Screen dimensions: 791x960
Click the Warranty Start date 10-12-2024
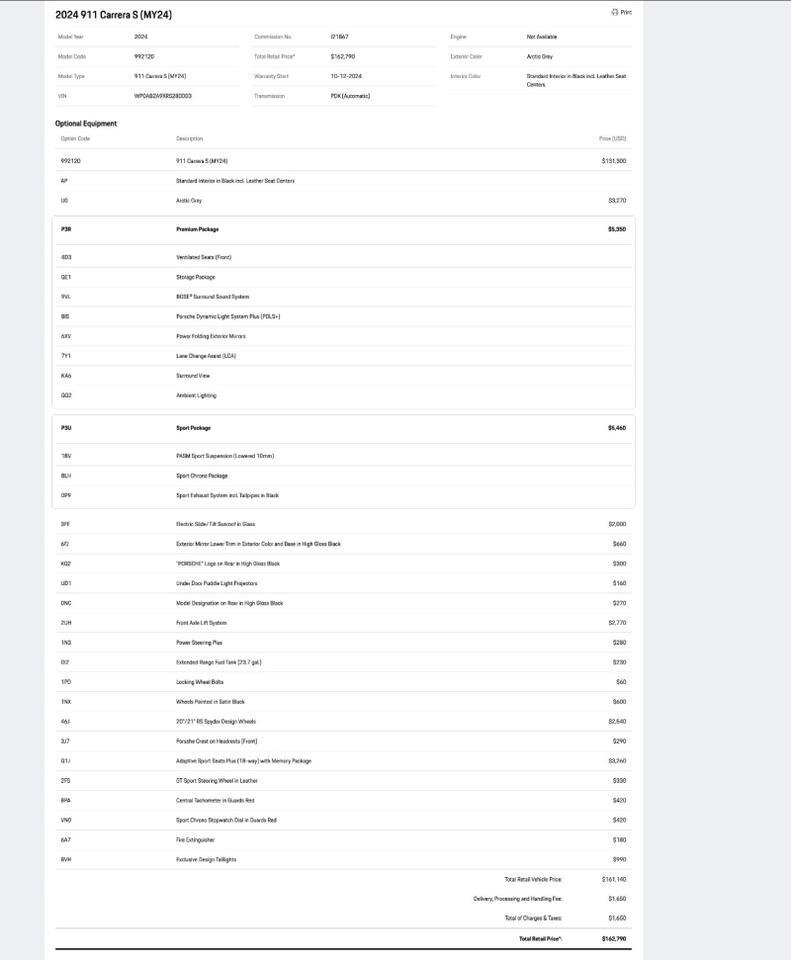tap(346, 76)
